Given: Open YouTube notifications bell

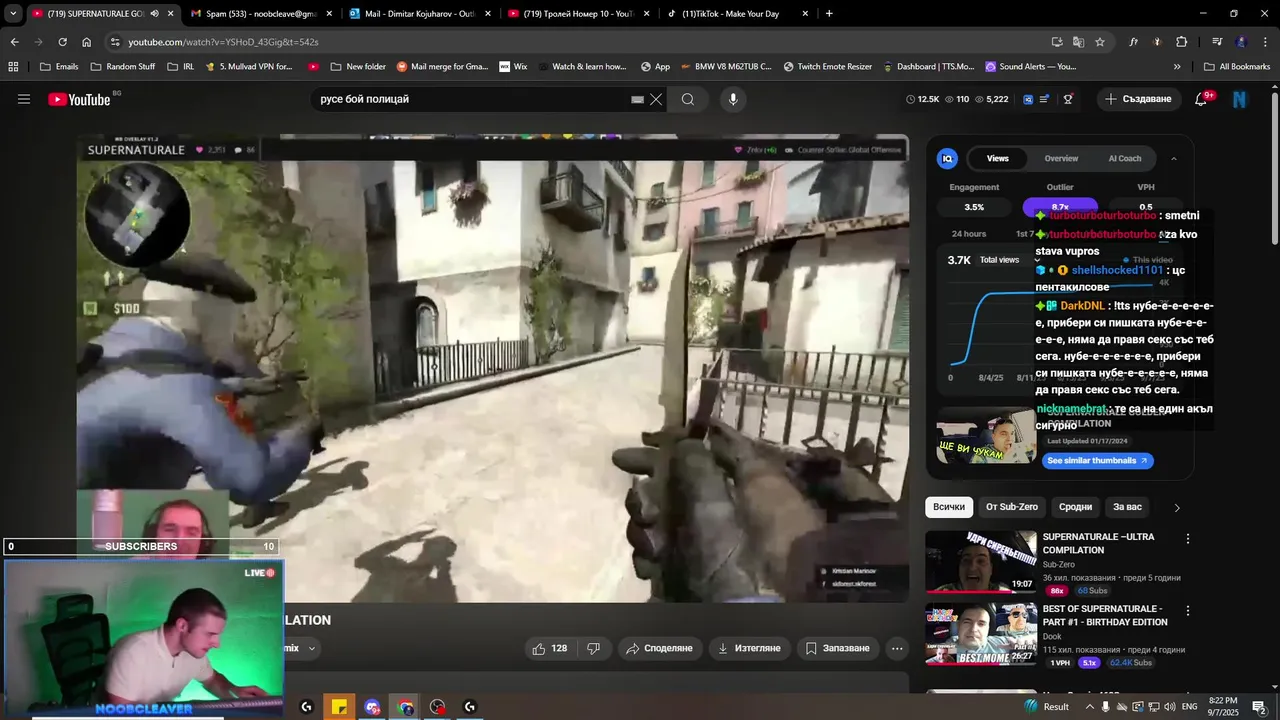Looking at the screenshot, I should click(x=1202, y=99).
